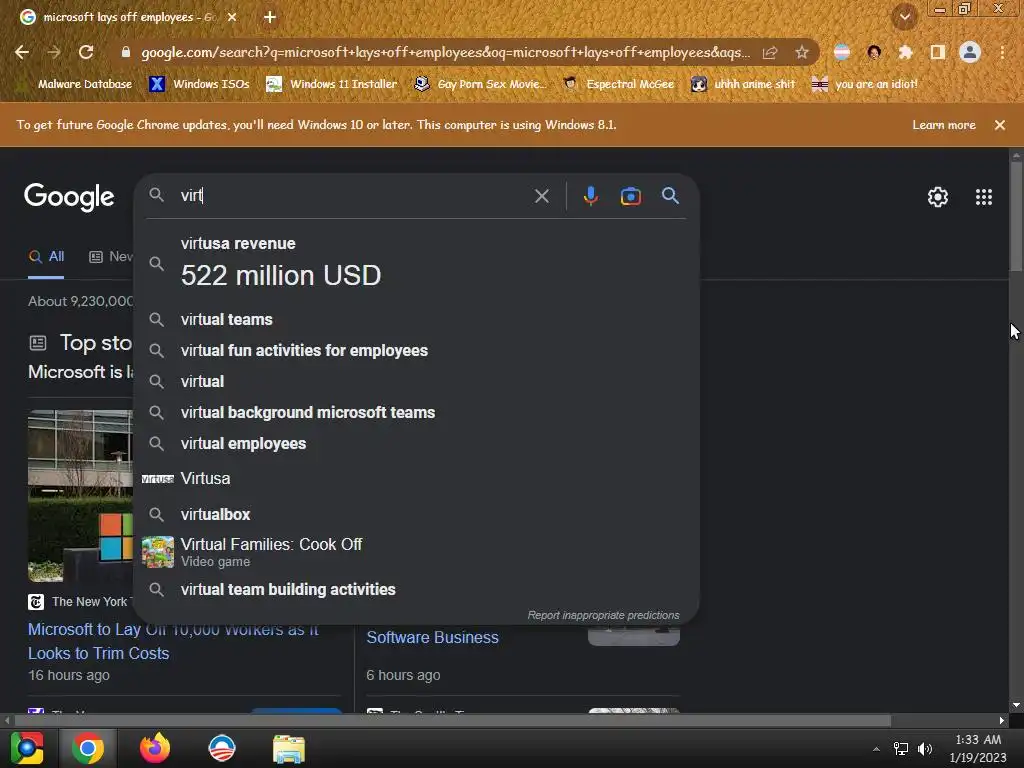This screenshot has width=1024, height=768.
Task: Open the Google apps grid
Action: (984, 197)
